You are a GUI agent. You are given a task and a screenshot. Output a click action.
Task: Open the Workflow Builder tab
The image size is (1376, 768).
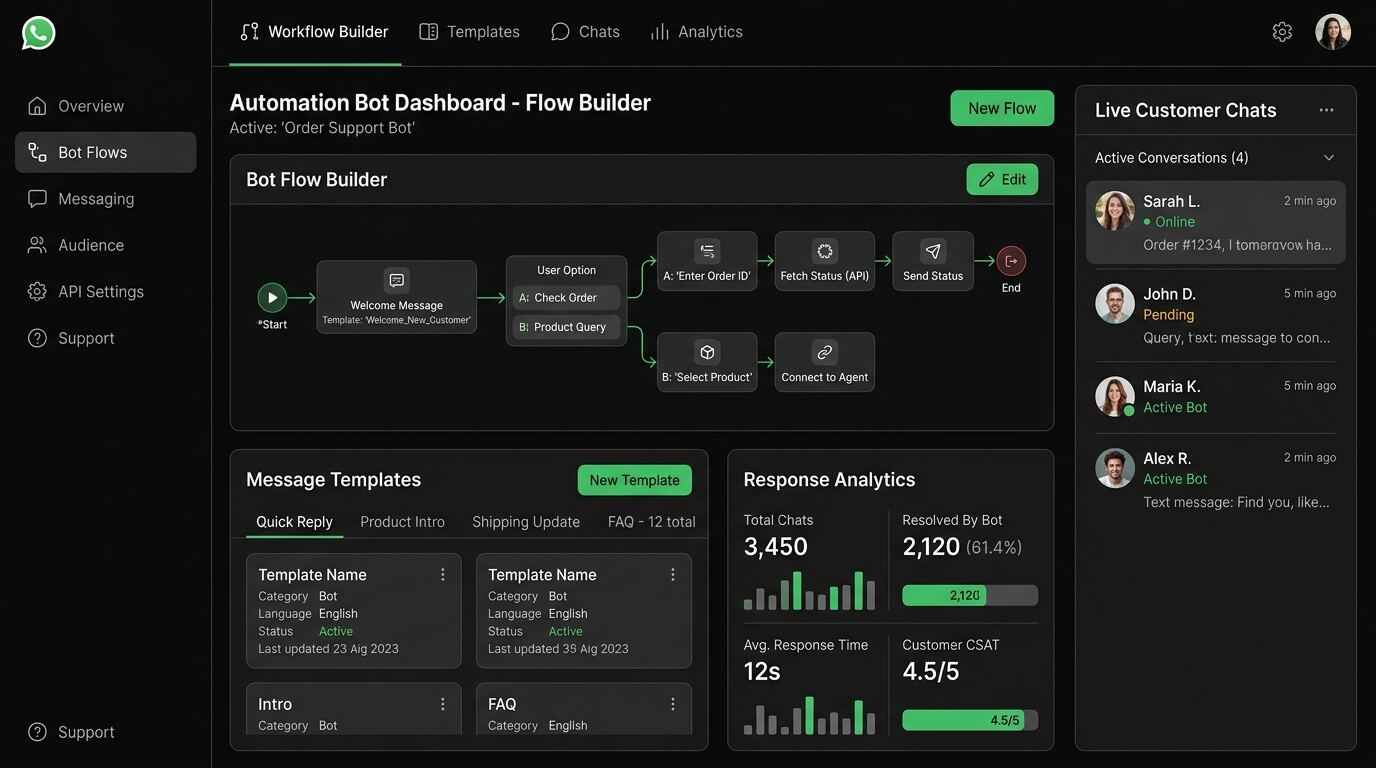coord(315,32)
